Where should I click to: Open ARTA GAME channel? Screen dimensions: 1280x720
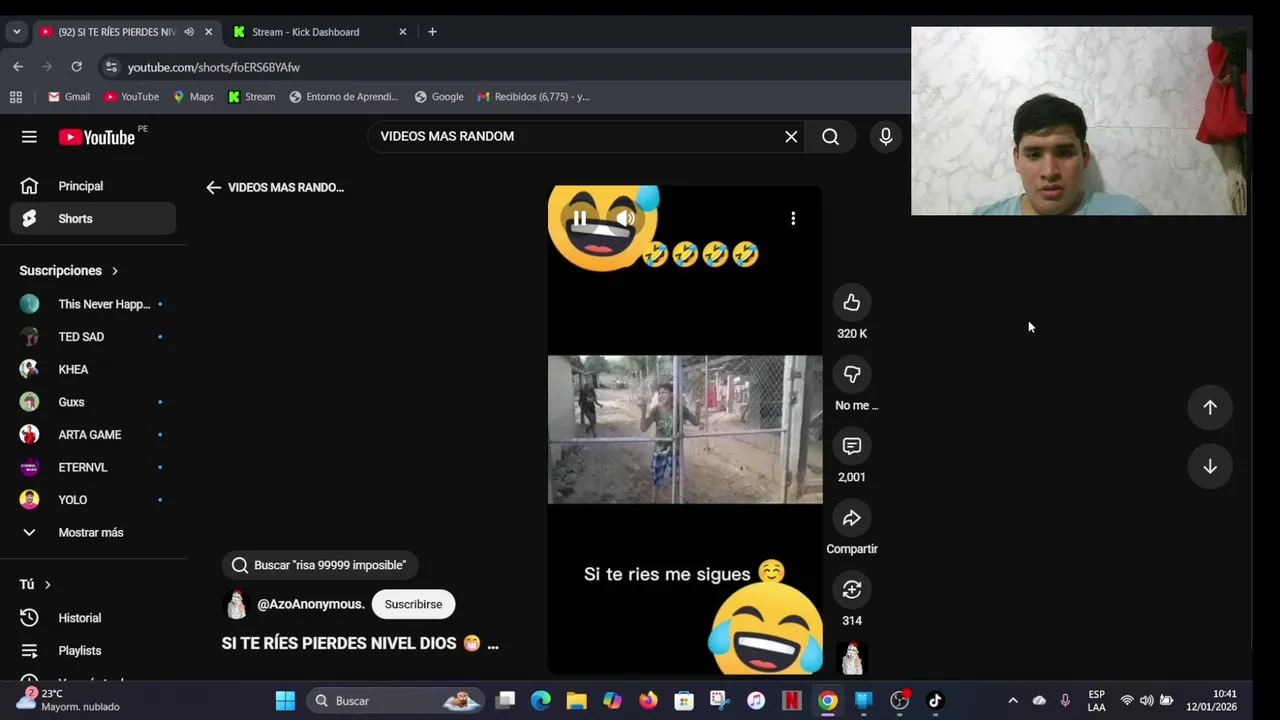(93, 435)
